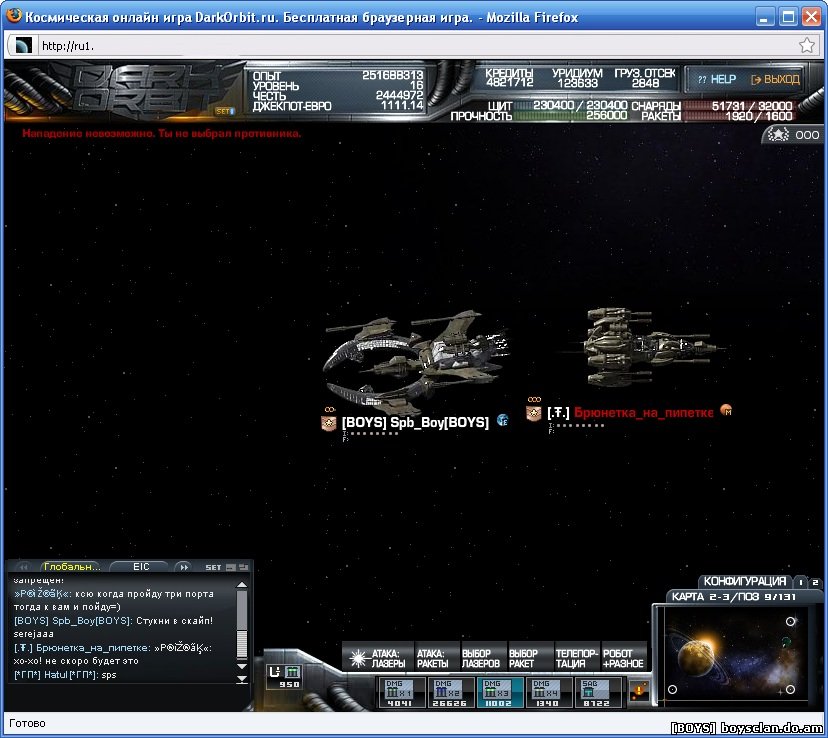
Task: Click the КРЕДИТЫ value 4821712
Action: 510,83
